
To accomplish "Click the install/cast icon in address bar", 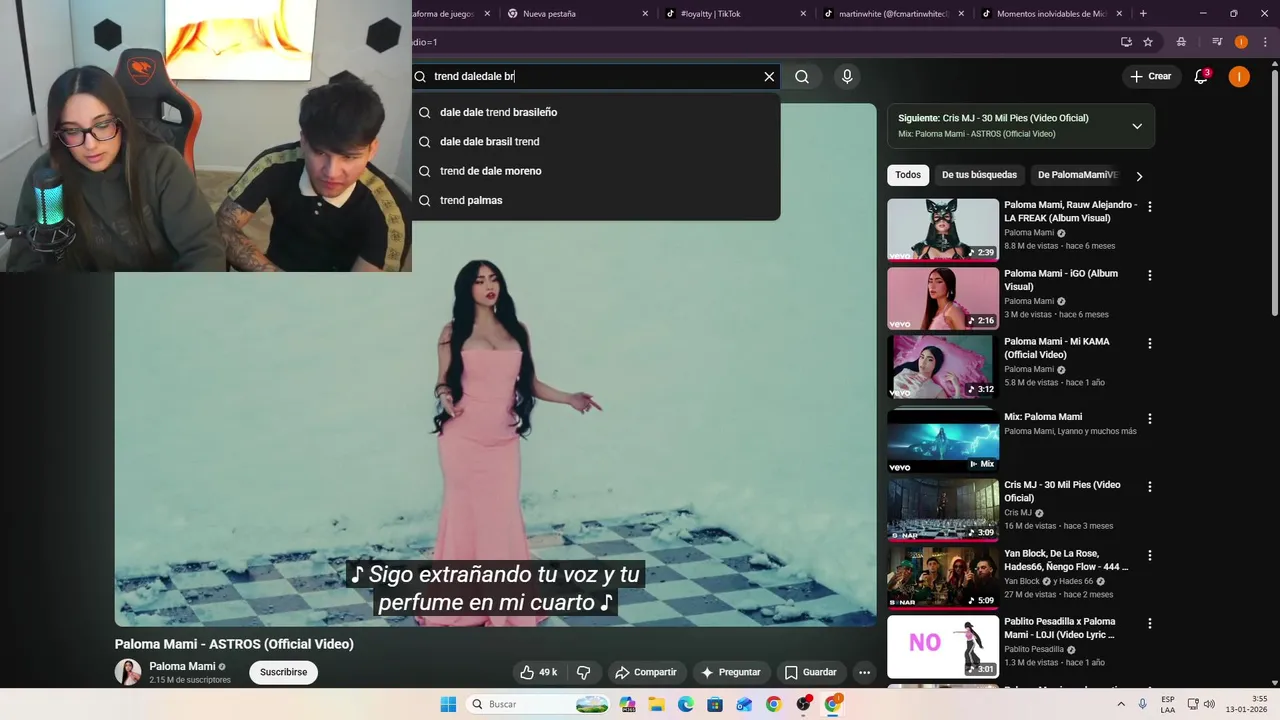I will point(1126,42).
